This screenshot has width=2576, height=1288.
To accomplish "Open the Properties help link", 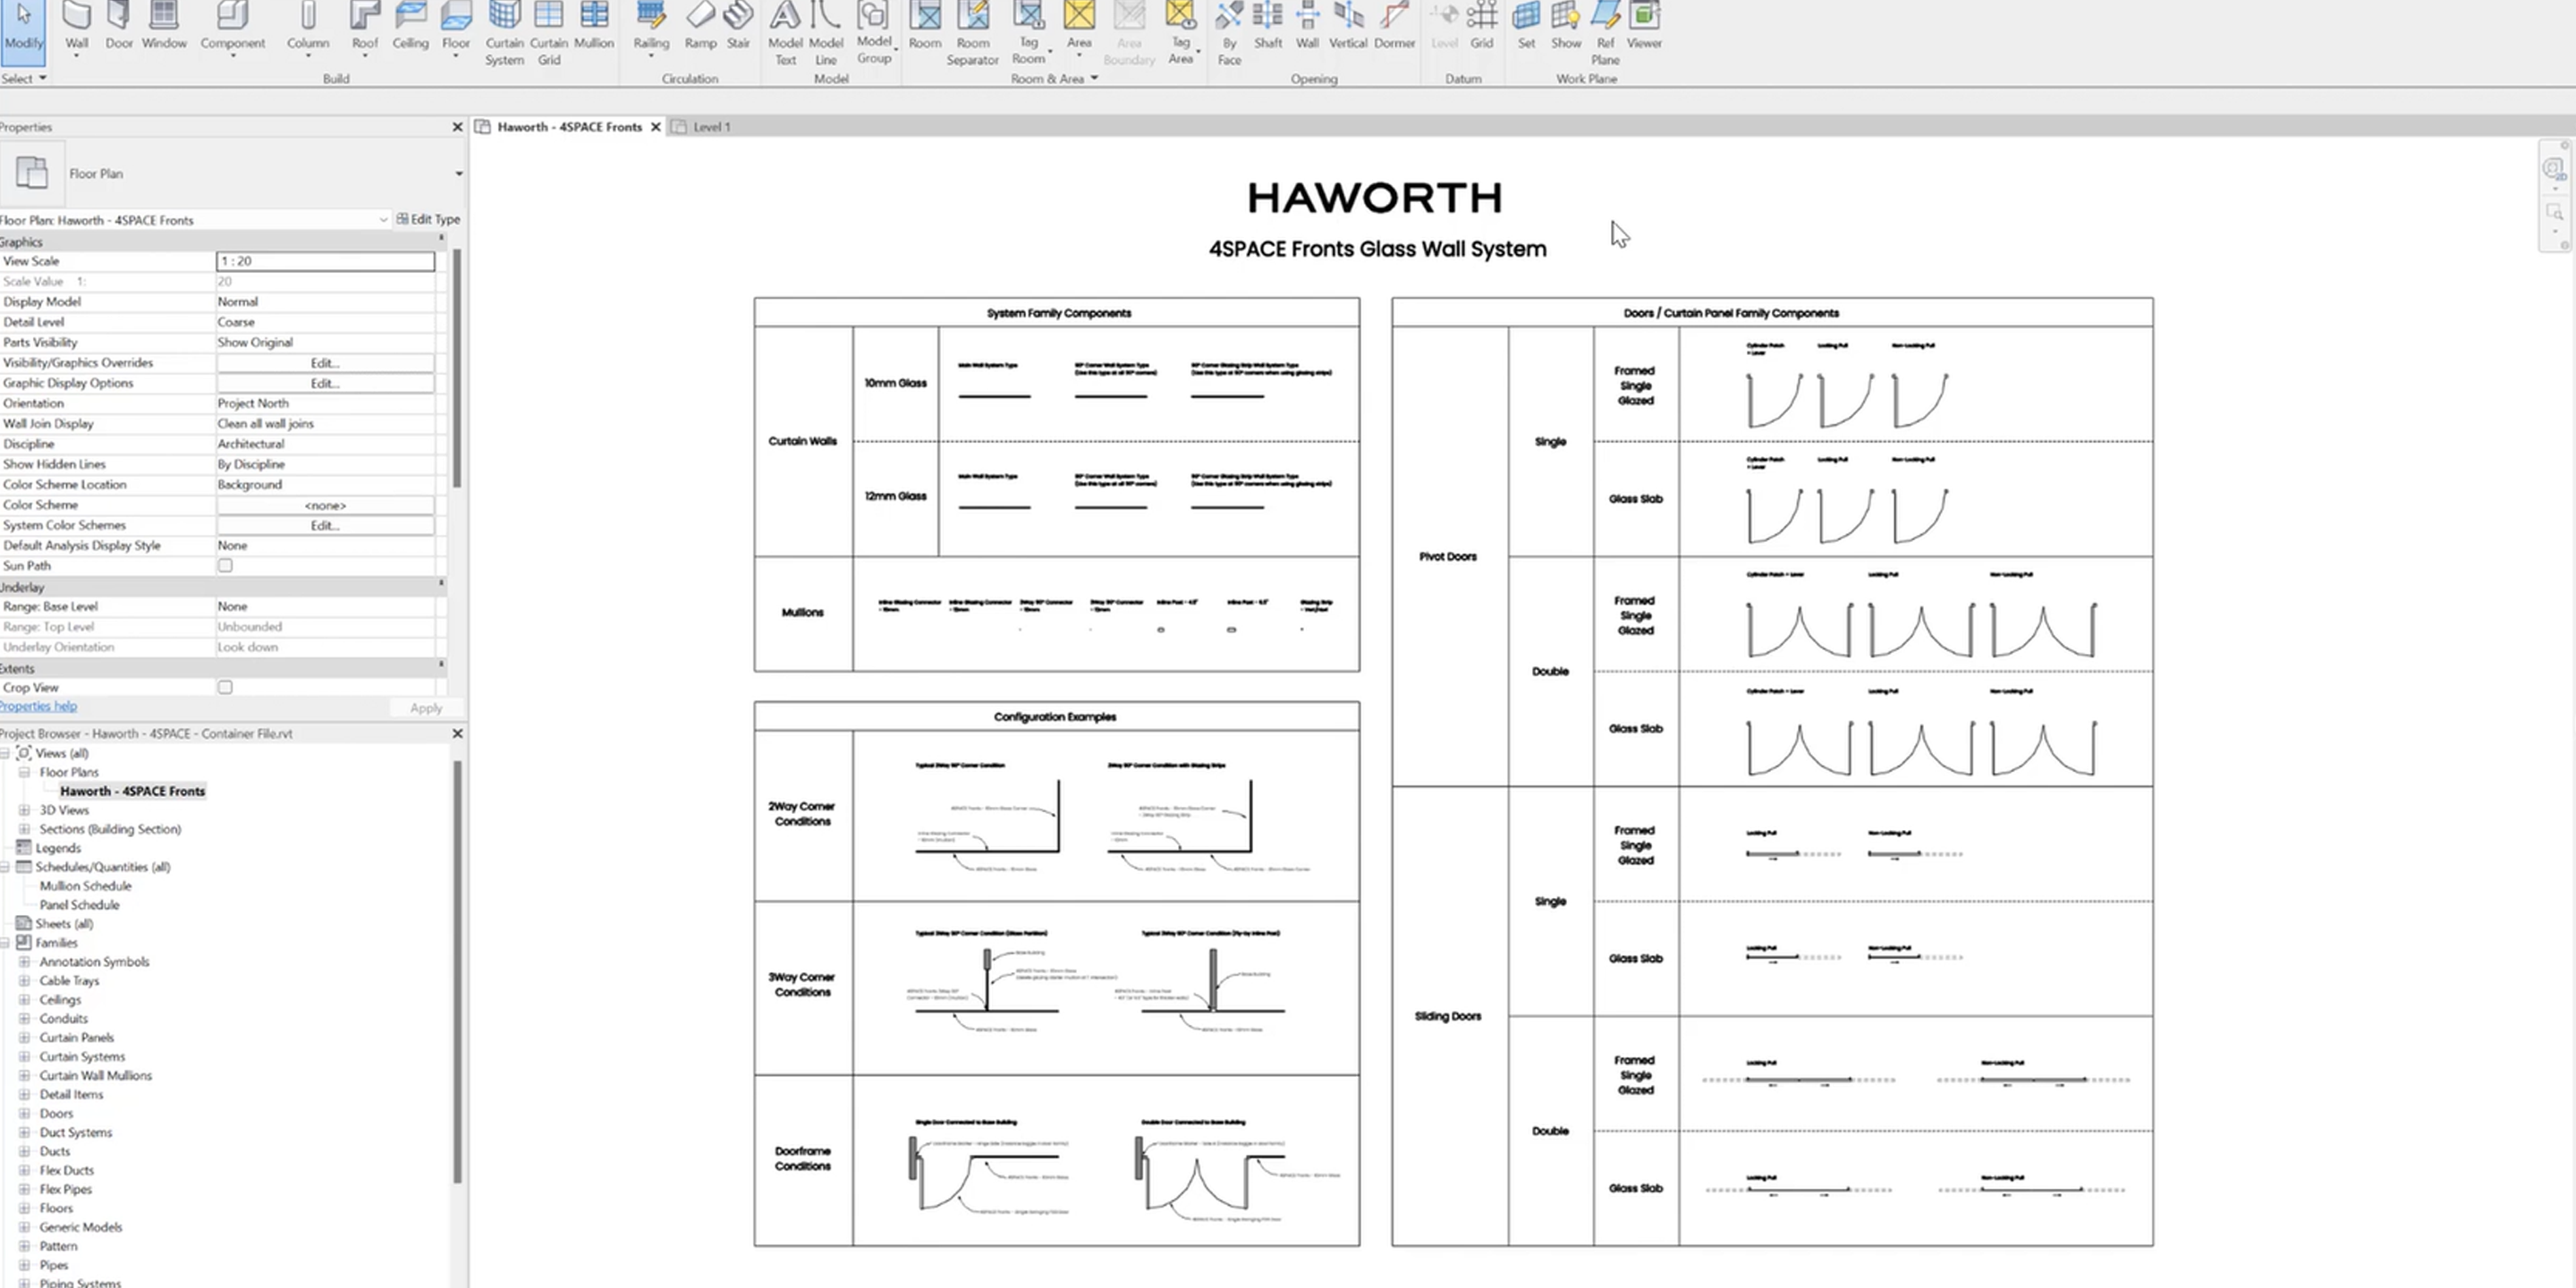I will tap(38, 707).
